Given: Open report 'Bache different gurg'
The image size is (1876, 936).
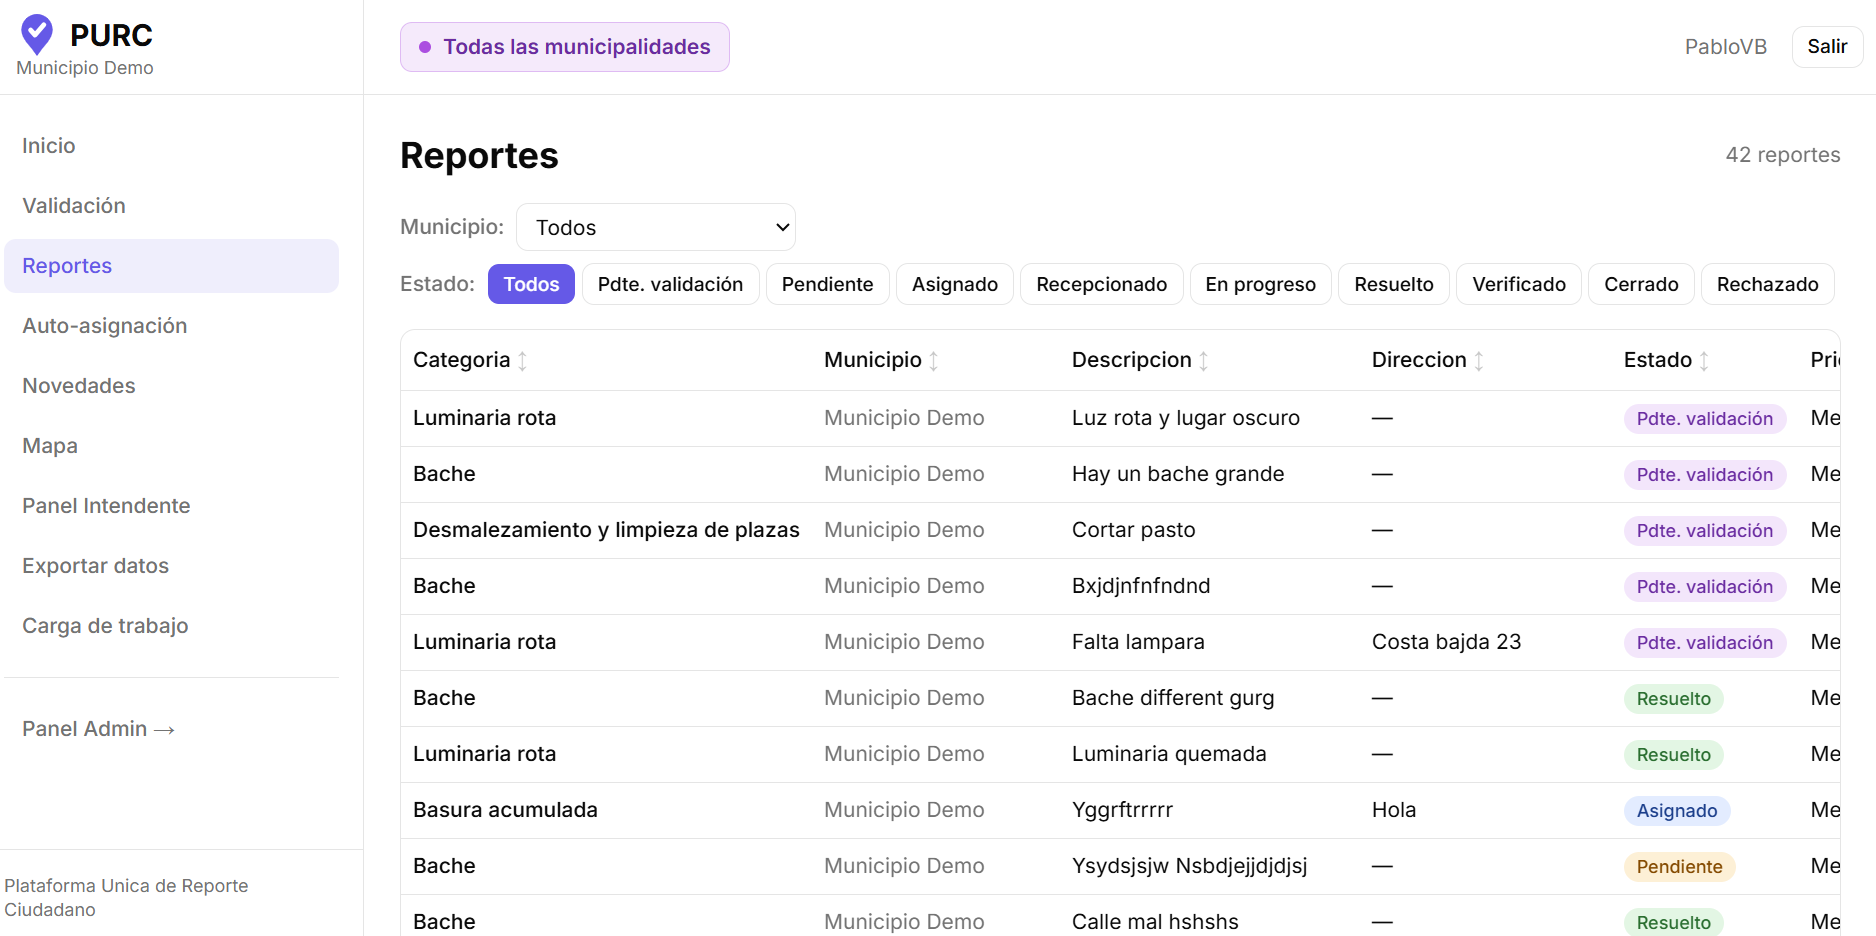Looking at the screenshot, I should (1173, 698).
